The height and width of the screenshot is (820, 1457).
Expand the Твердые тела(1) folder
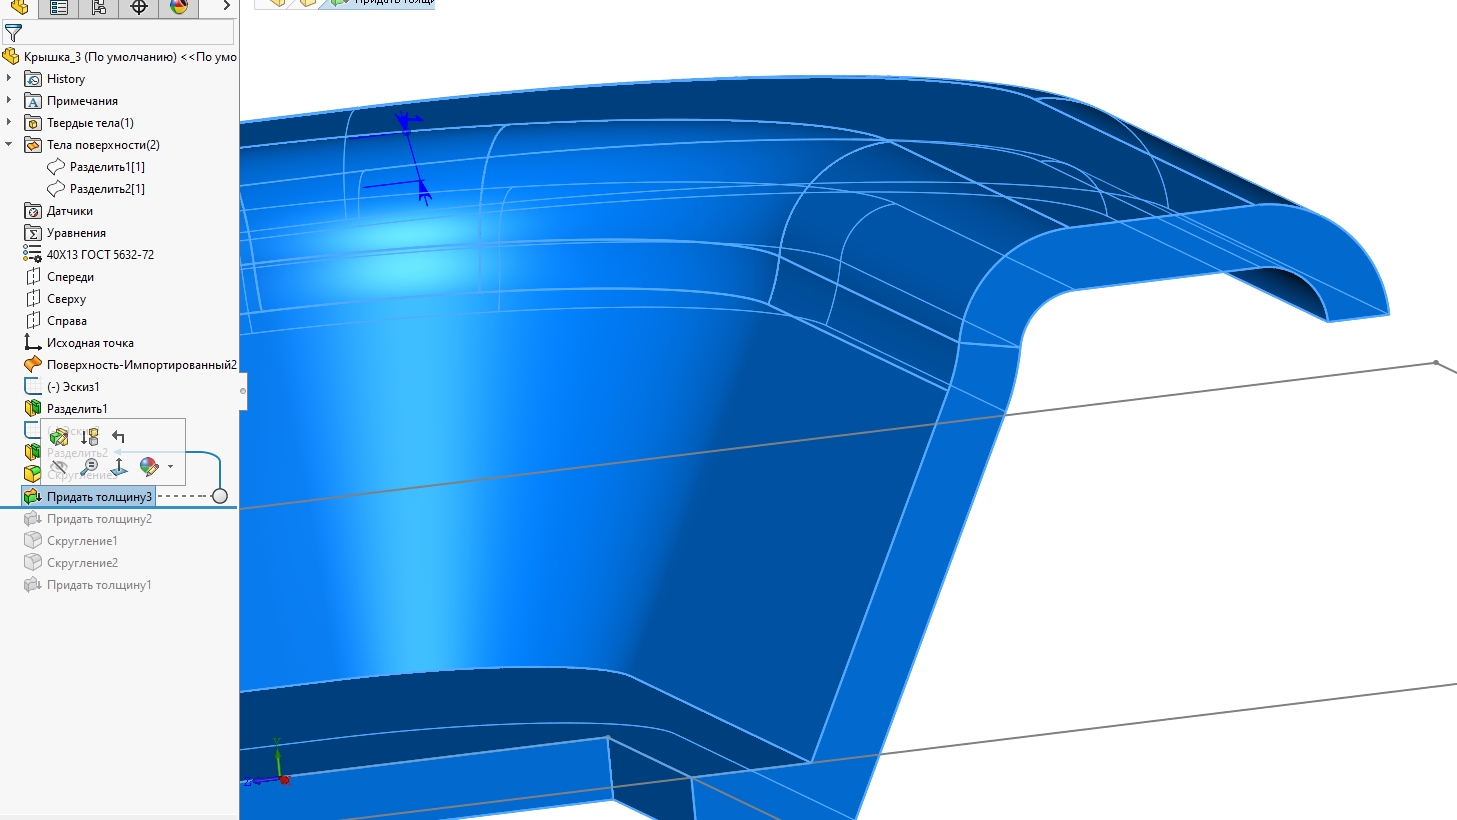pyautogui.click(x=9, y=122)
